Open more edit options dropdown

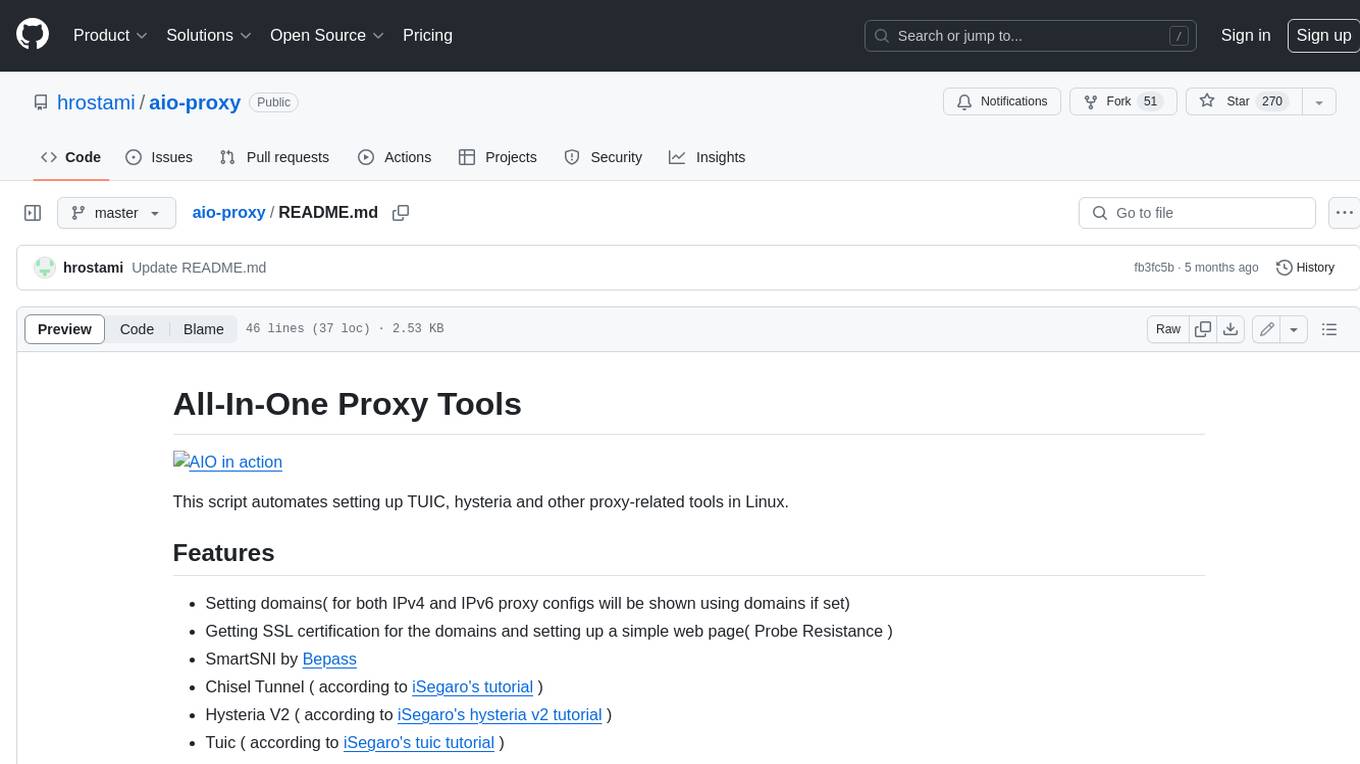pyautogui.click(x=1294, y=329)
